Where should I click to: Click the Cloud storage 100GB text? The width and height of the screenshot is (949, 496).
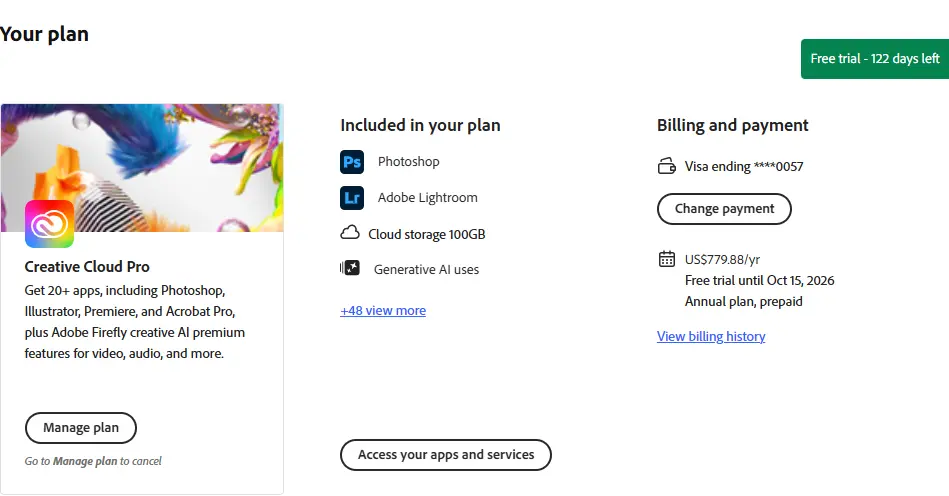[x=427, y=234]
